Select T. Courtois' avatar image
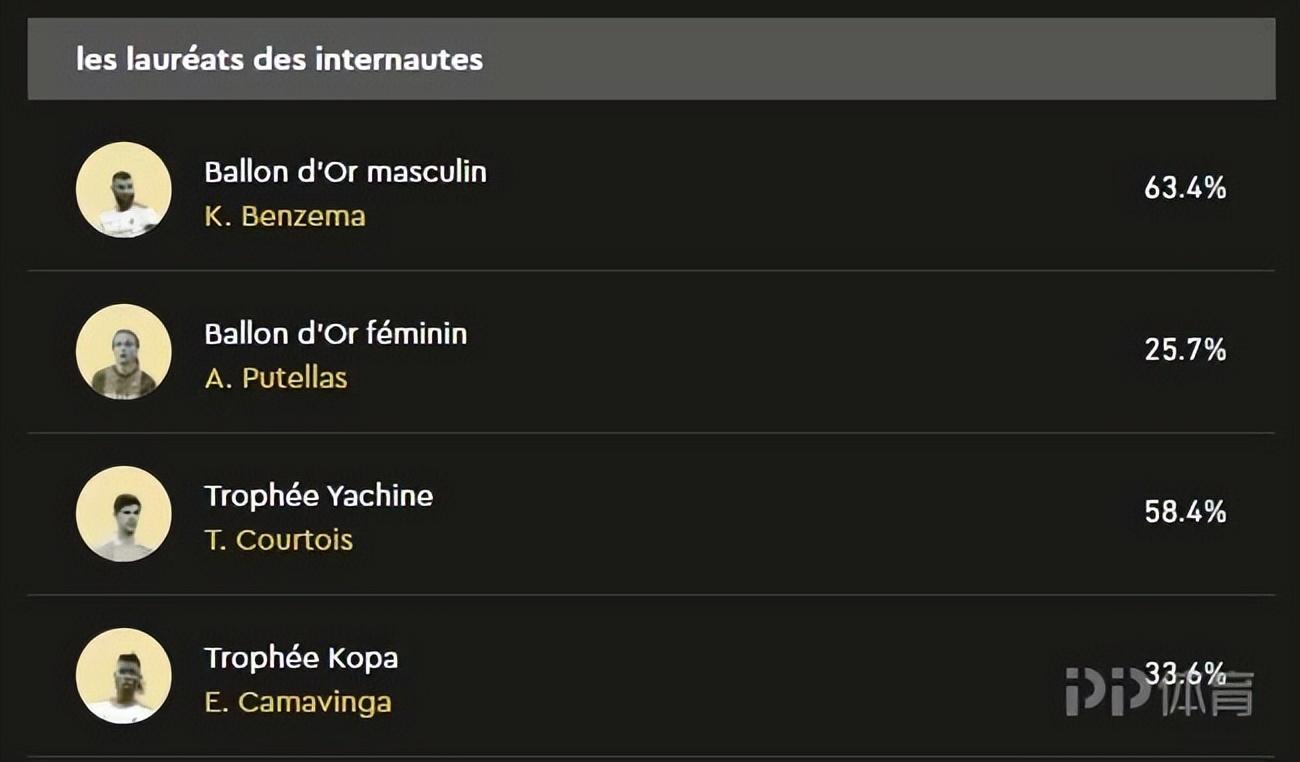Viewport: 1300px width, 762px height. click(x=124, y=514)
